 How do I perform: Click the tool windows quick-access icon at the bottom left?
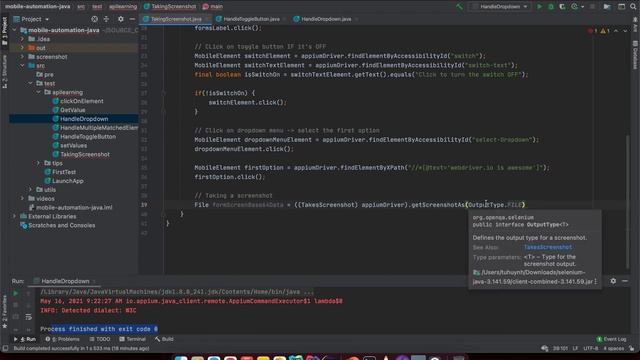[5, 348]
